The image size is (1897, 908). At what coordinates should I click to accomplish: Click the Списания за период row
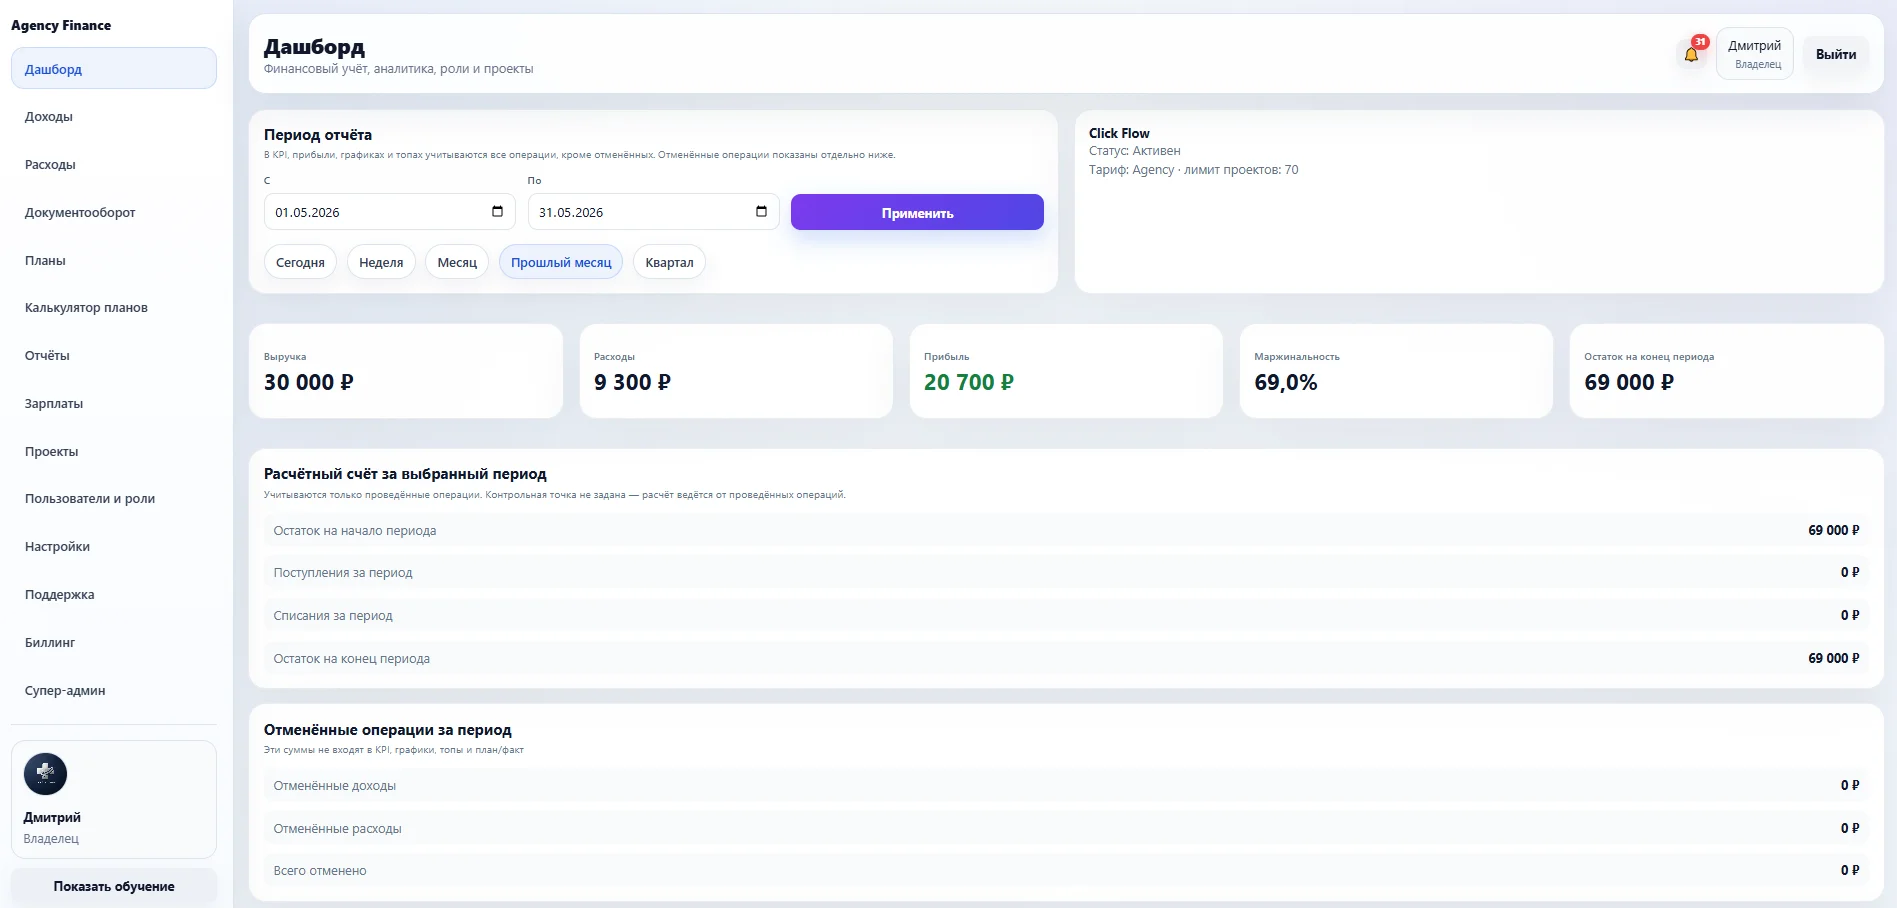pos(1066,616)
